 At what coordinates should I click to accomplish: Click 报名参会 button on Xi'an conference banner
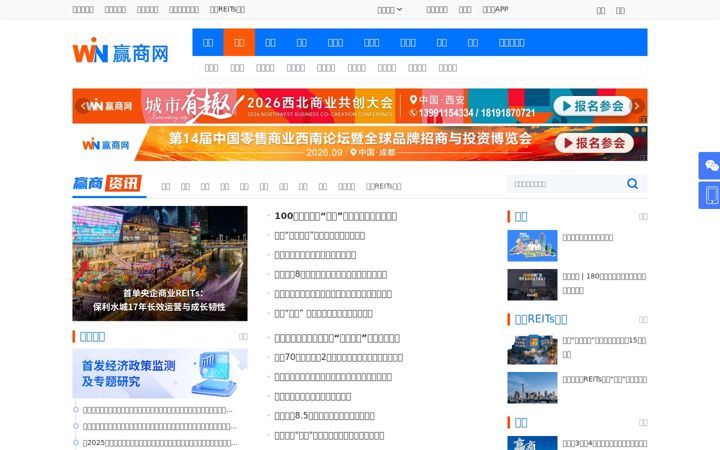tap(593, 106)
